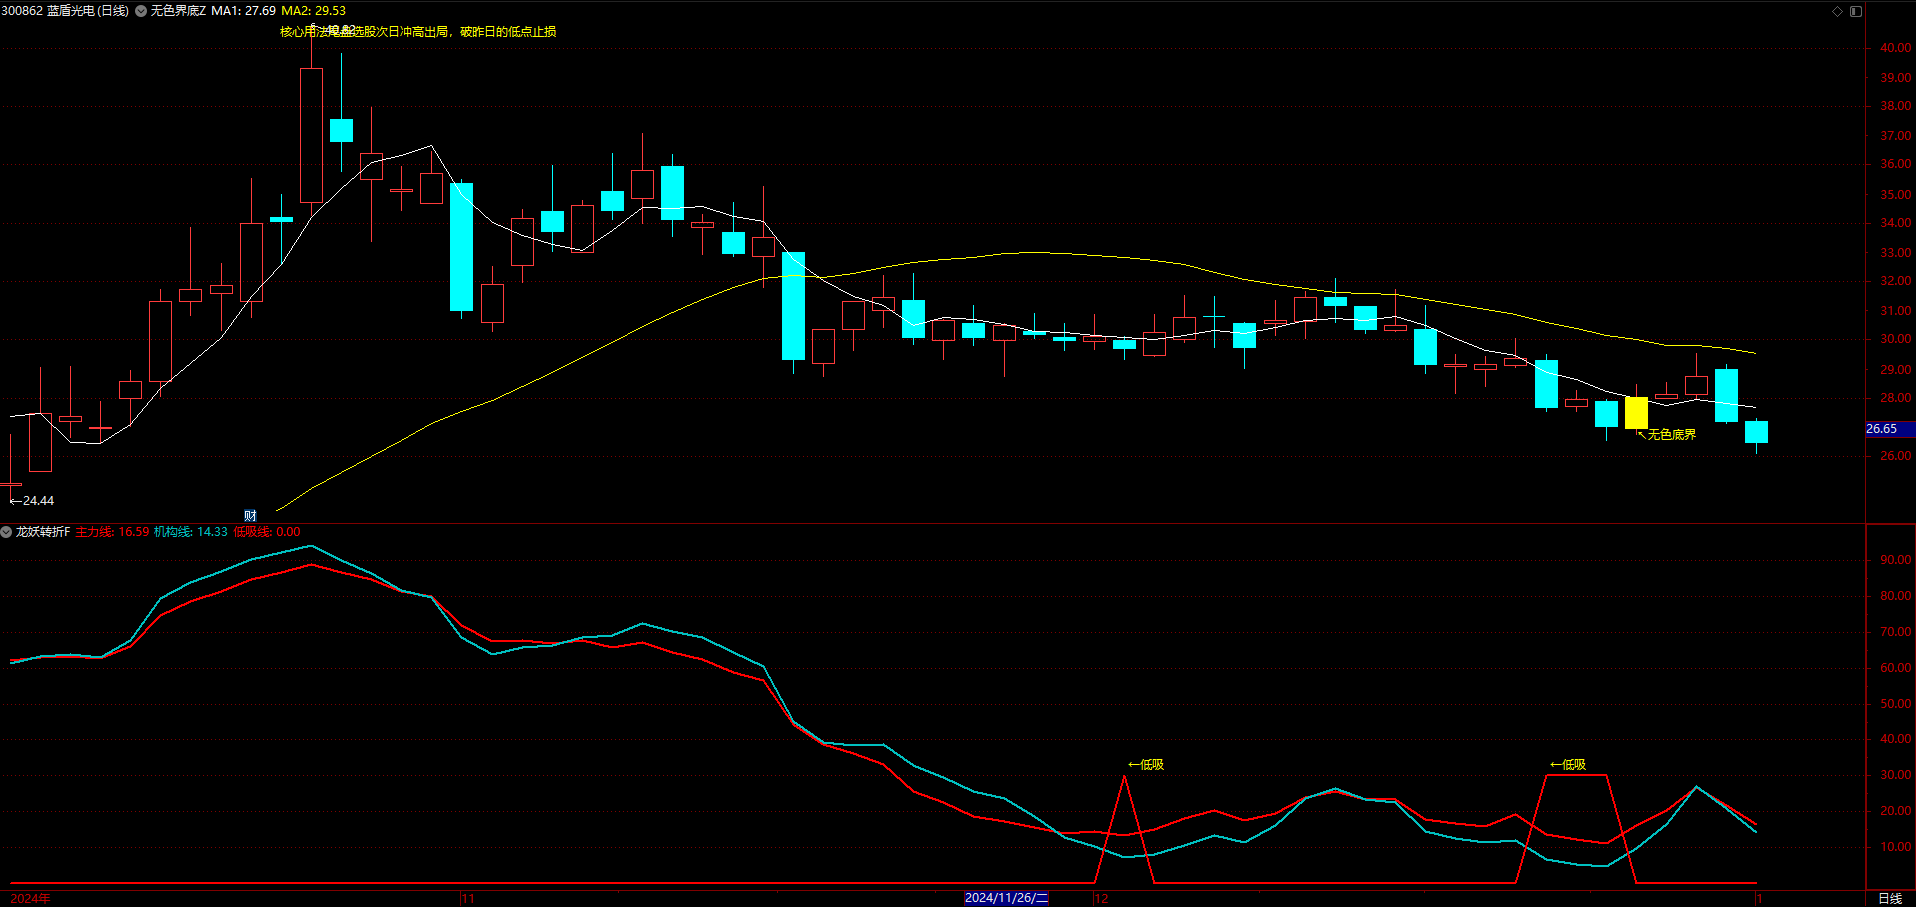Click the month 12 time axis marker
1916x907 pixels.
[1102, 898]
